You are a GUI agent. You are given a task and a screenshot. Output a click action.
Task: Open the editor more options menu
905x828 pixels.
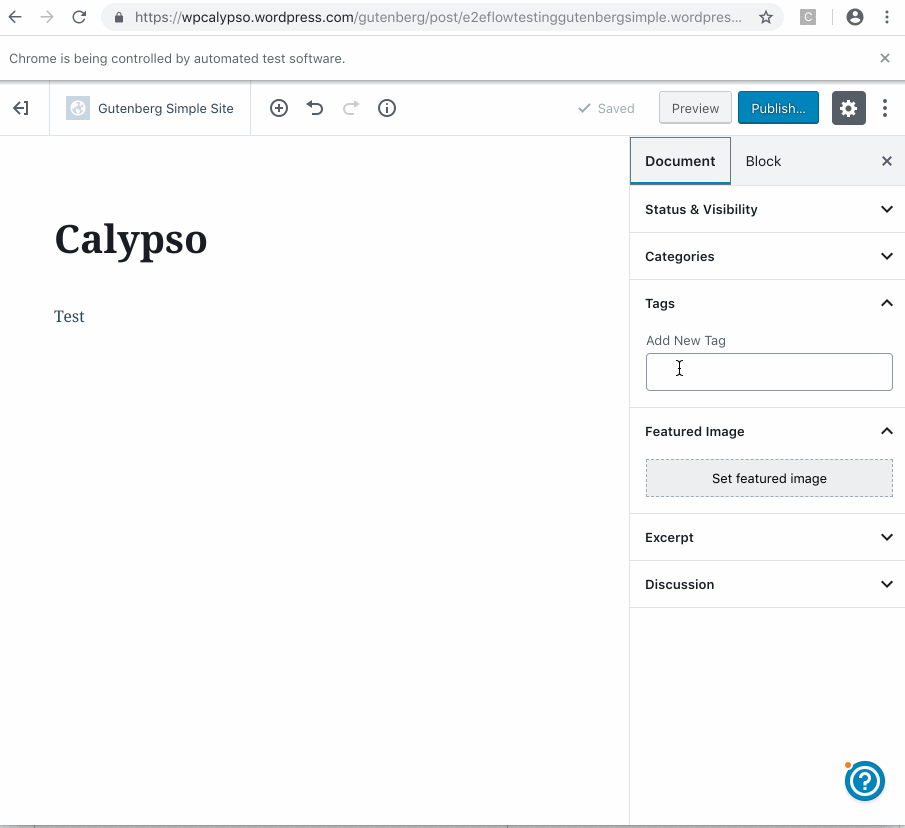pyautogui.click(x=885, y=108)
